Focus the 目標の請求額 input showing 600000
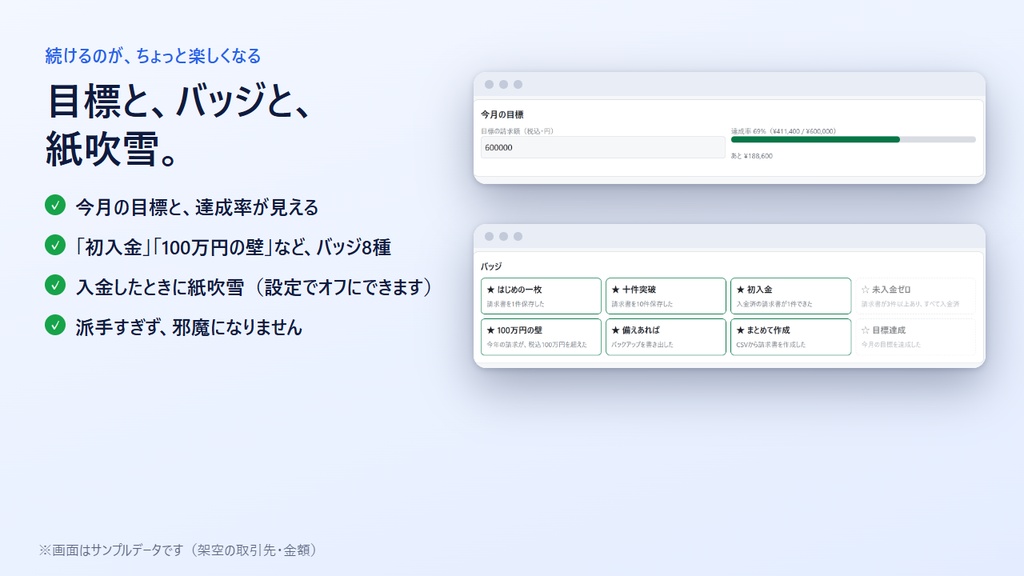Image resolution: width=1024 pixels, height=576 pixels. click(x=603, y=148)
